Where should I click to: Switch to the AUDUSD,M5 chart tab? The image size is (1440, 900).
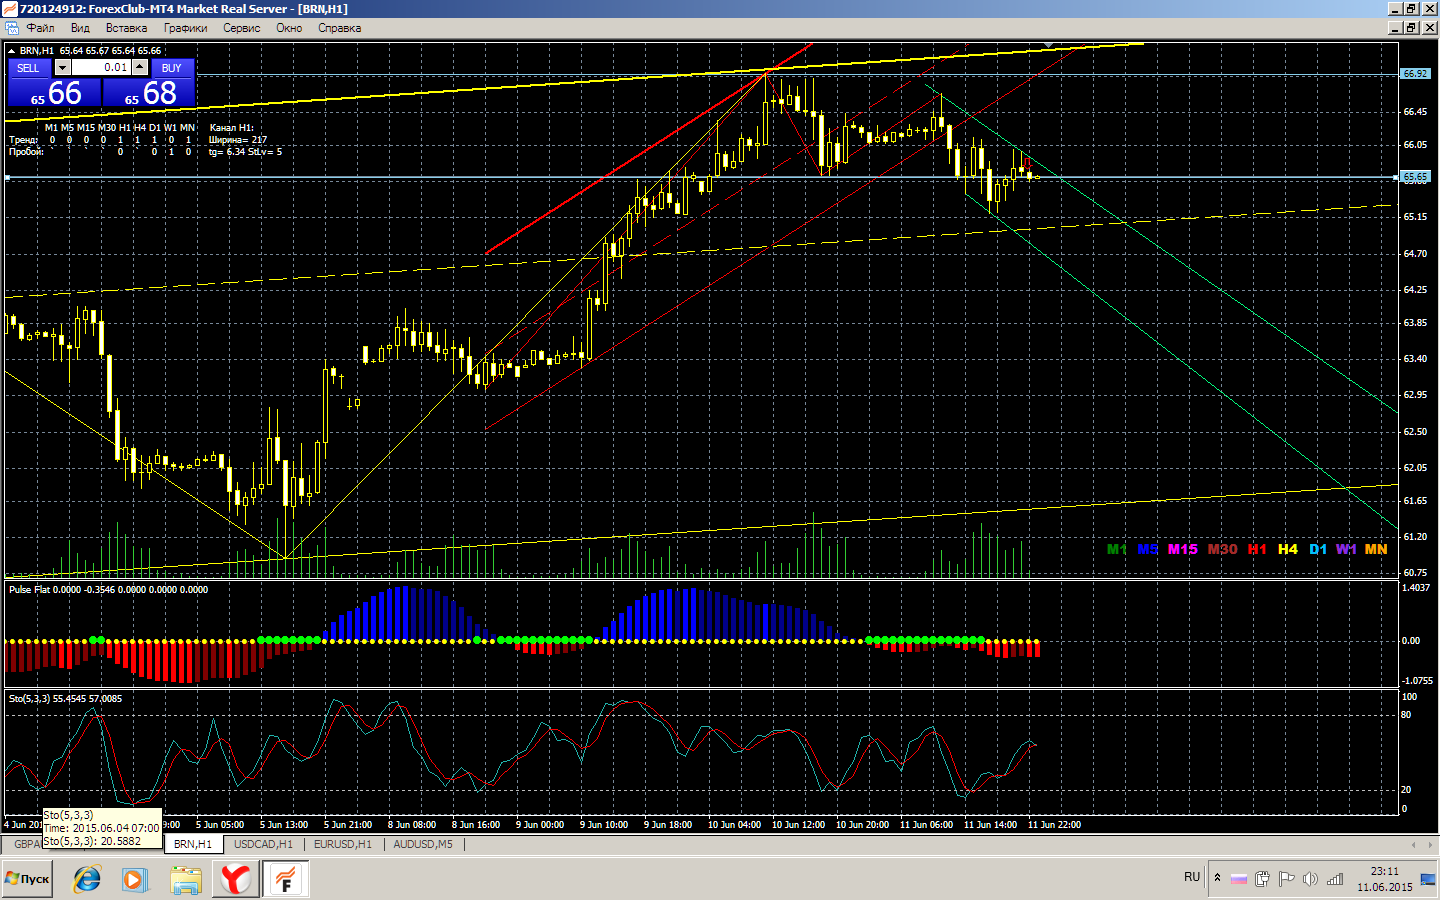click(423, 844)
